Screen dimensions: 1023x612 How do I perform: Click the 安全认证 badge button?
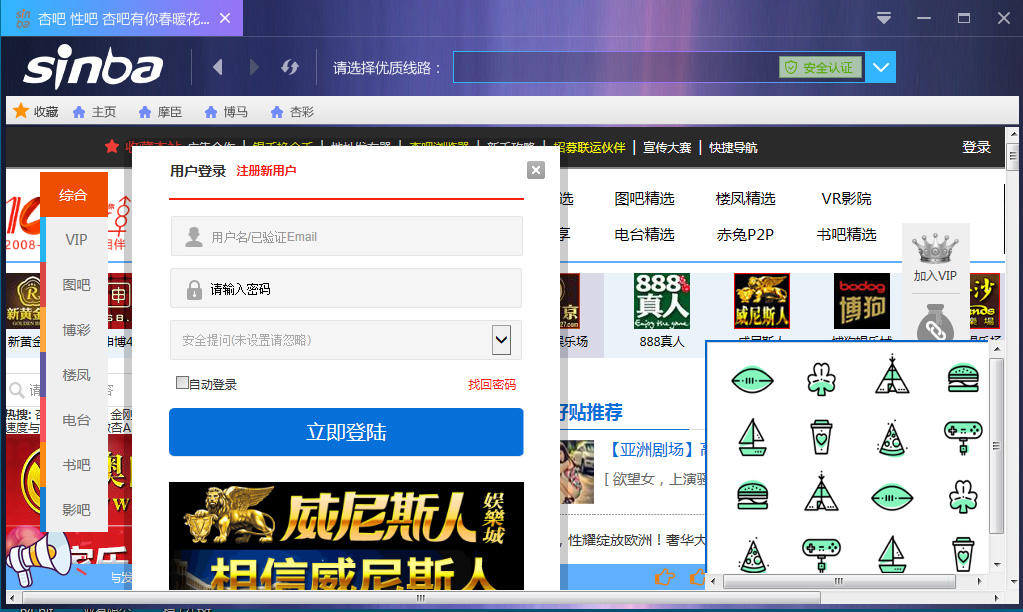[820, 67]
